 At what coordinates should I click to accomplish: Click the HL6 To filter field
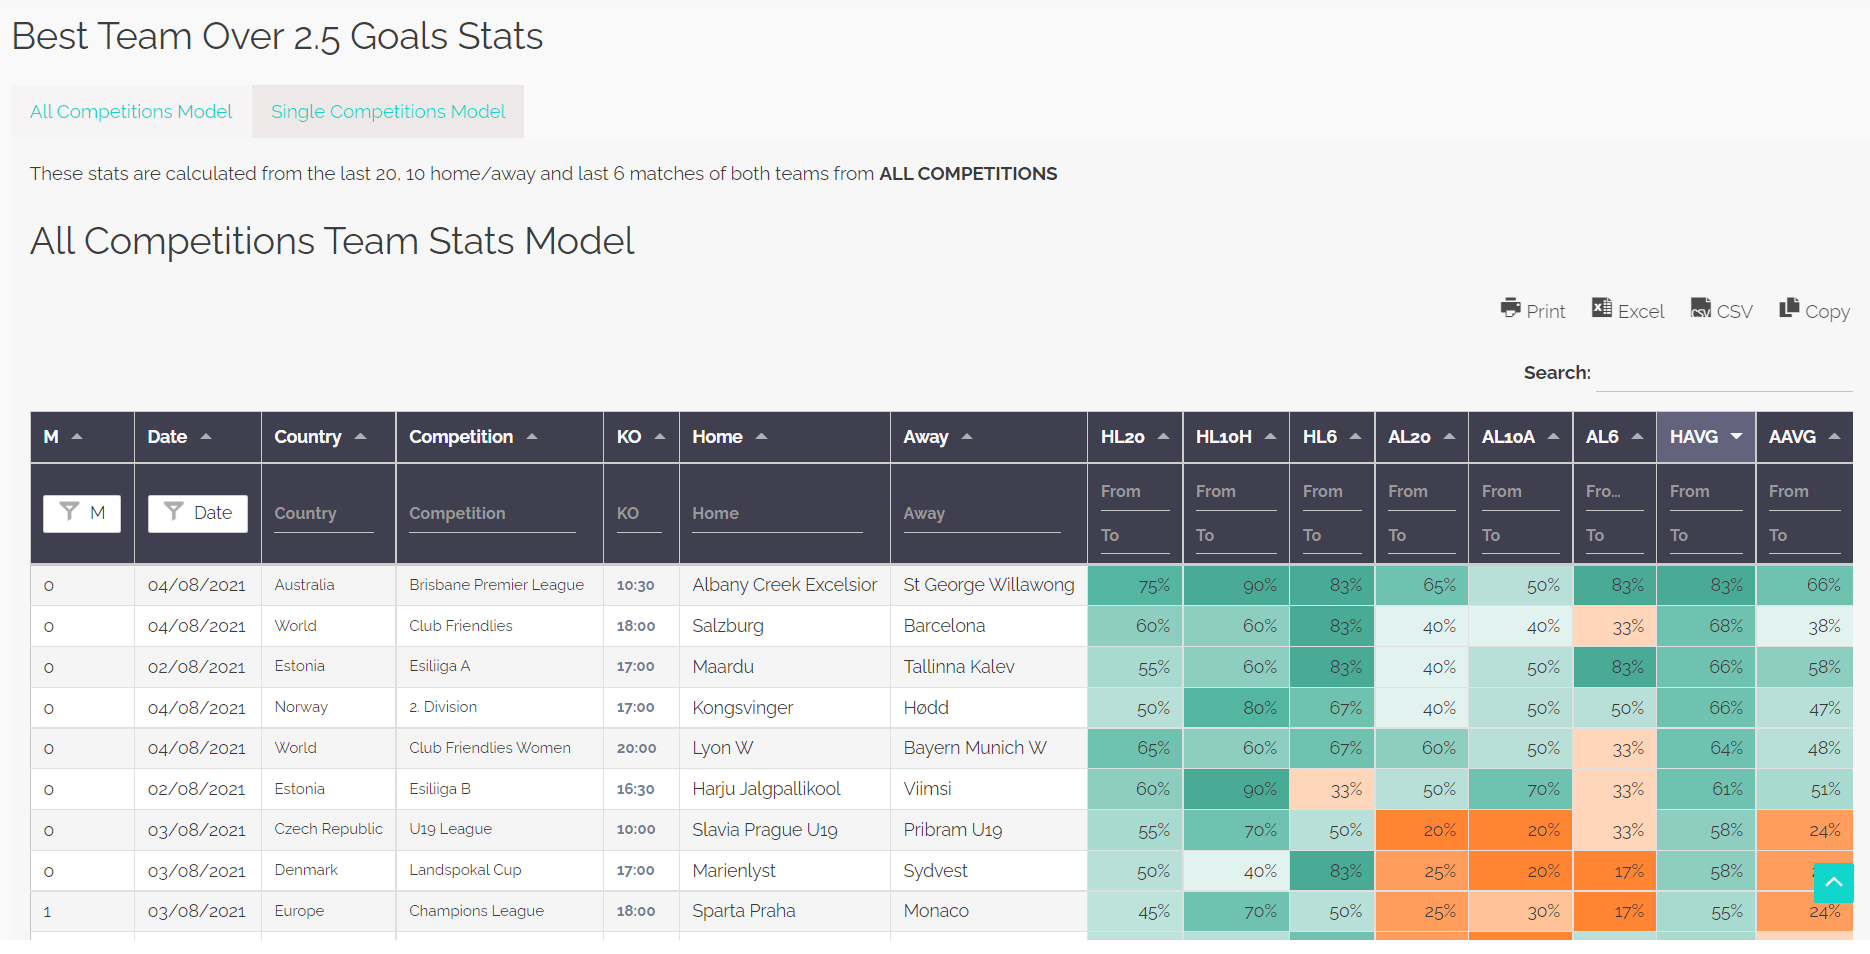1331,535
